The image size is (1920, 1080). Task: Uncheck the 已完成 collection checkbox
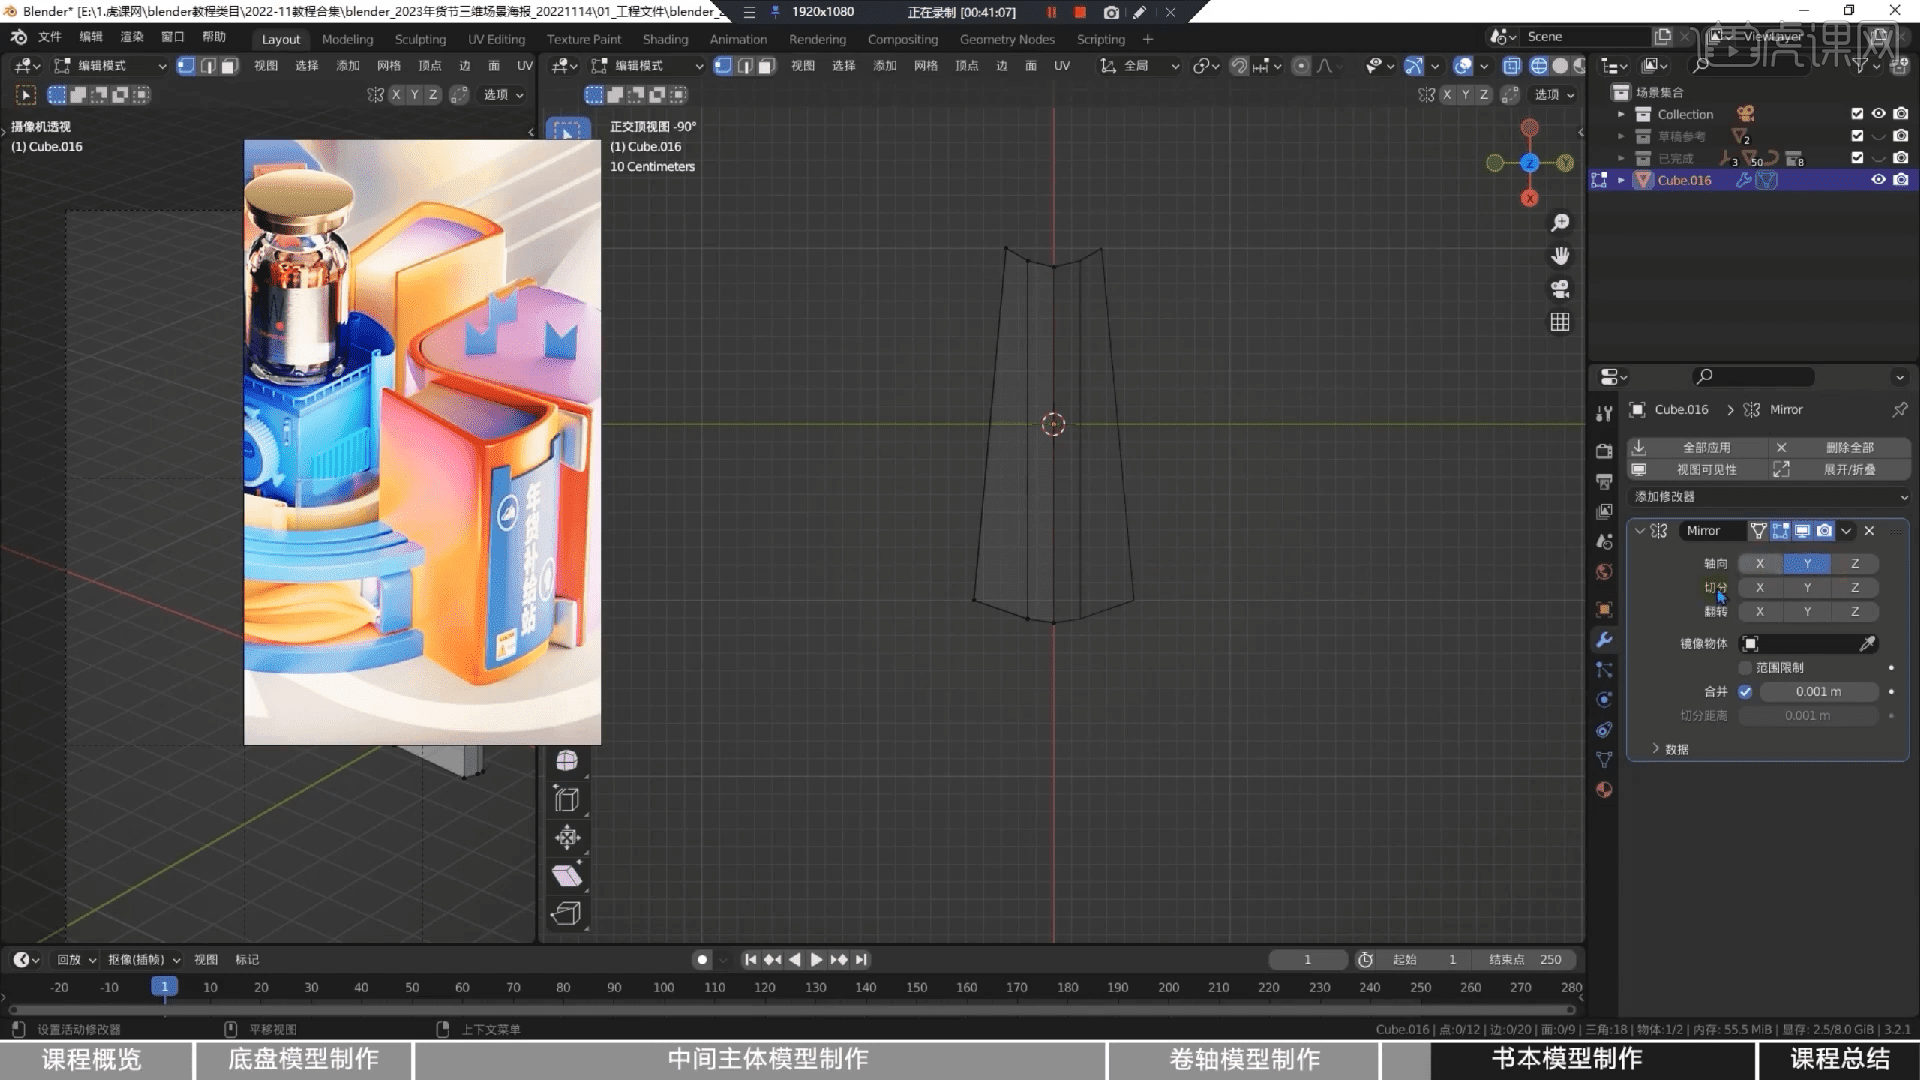click(1857, 158)
